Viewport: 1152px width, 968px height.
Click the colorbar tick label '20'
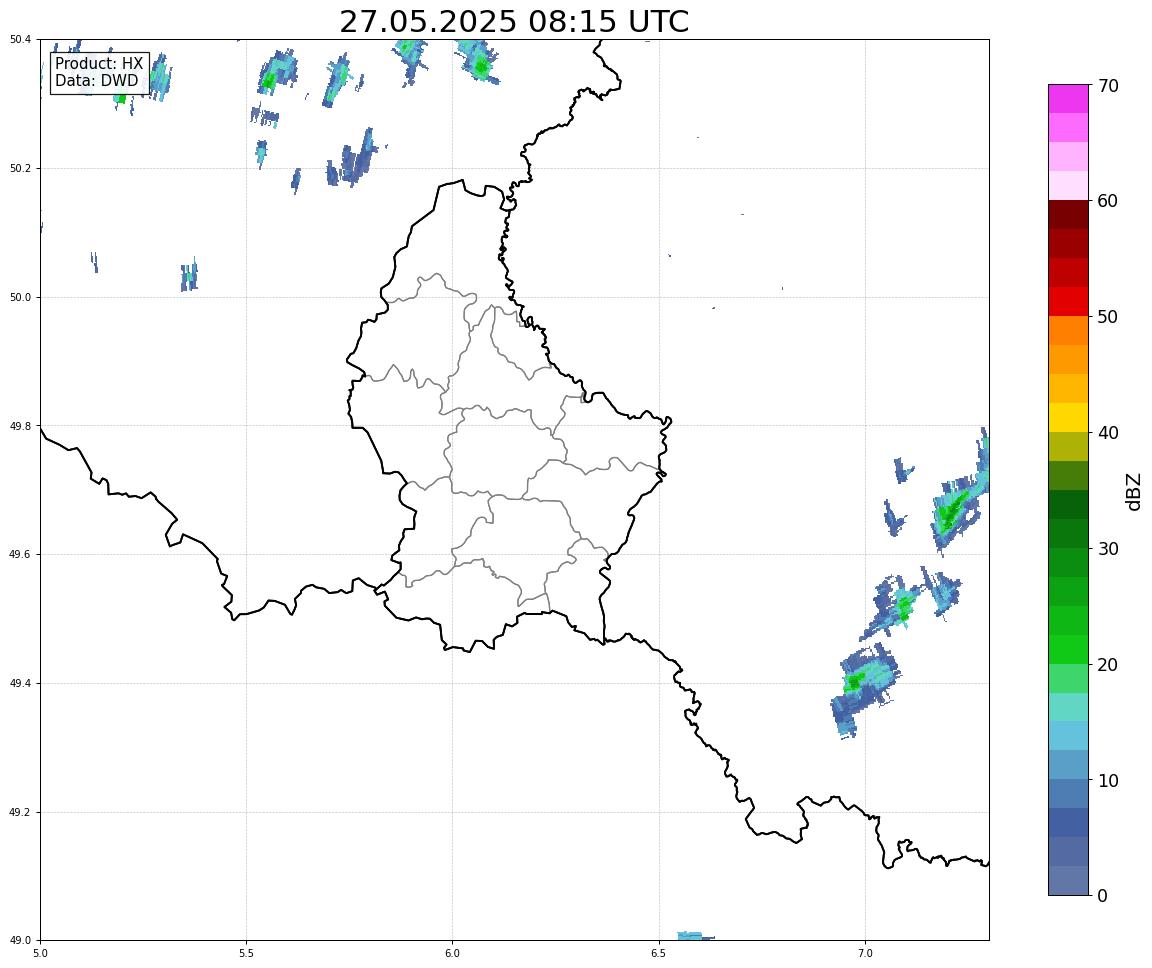point(1108,665)
